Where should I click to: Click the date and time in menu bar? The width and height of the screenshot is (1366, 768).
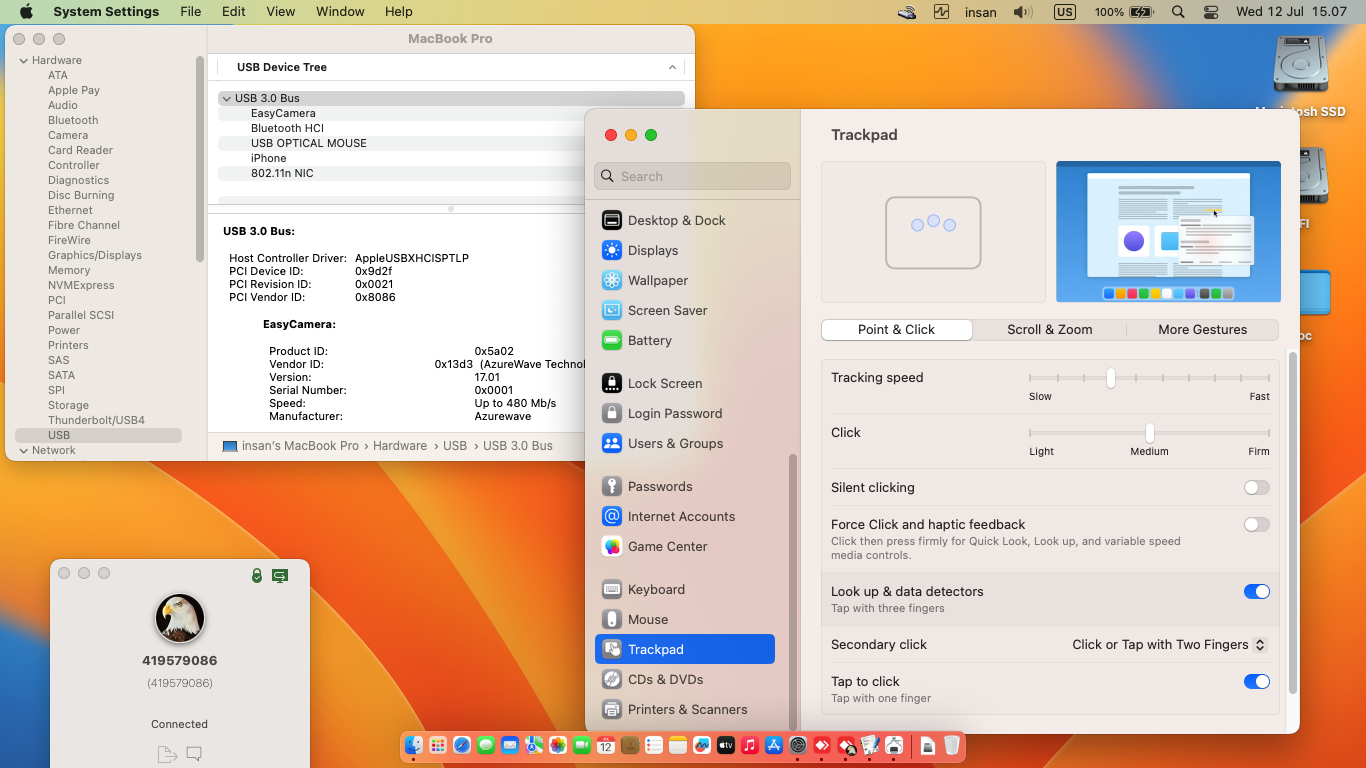[1292, 12]
